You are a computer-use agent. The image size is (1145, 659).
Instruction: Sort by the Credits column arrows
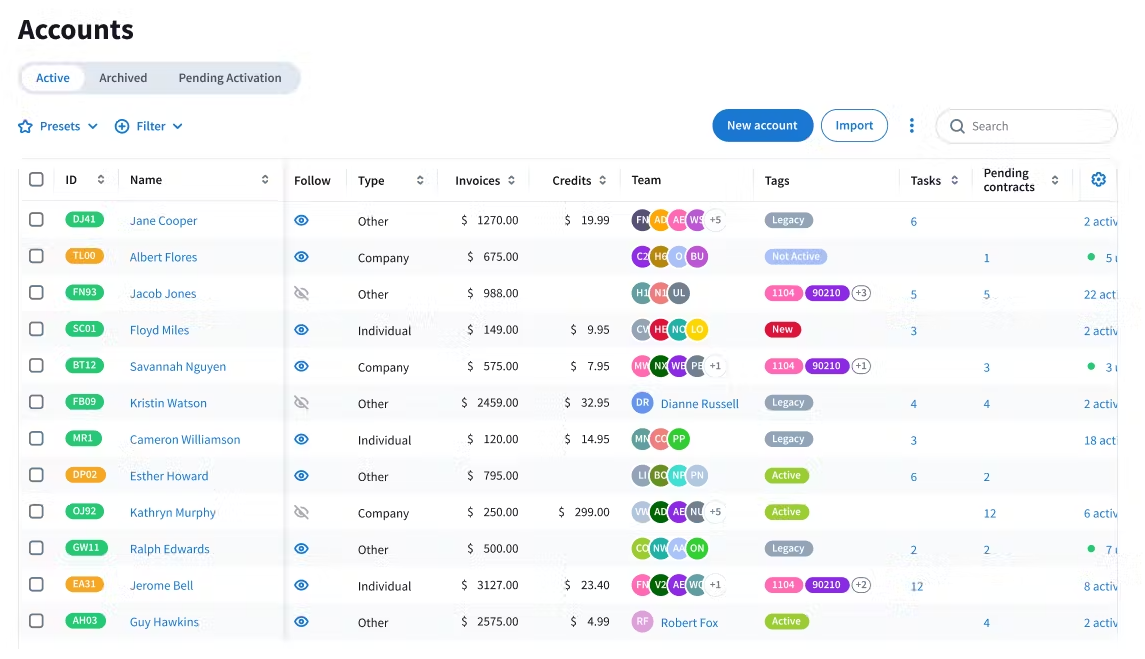(x=602, y=180)
